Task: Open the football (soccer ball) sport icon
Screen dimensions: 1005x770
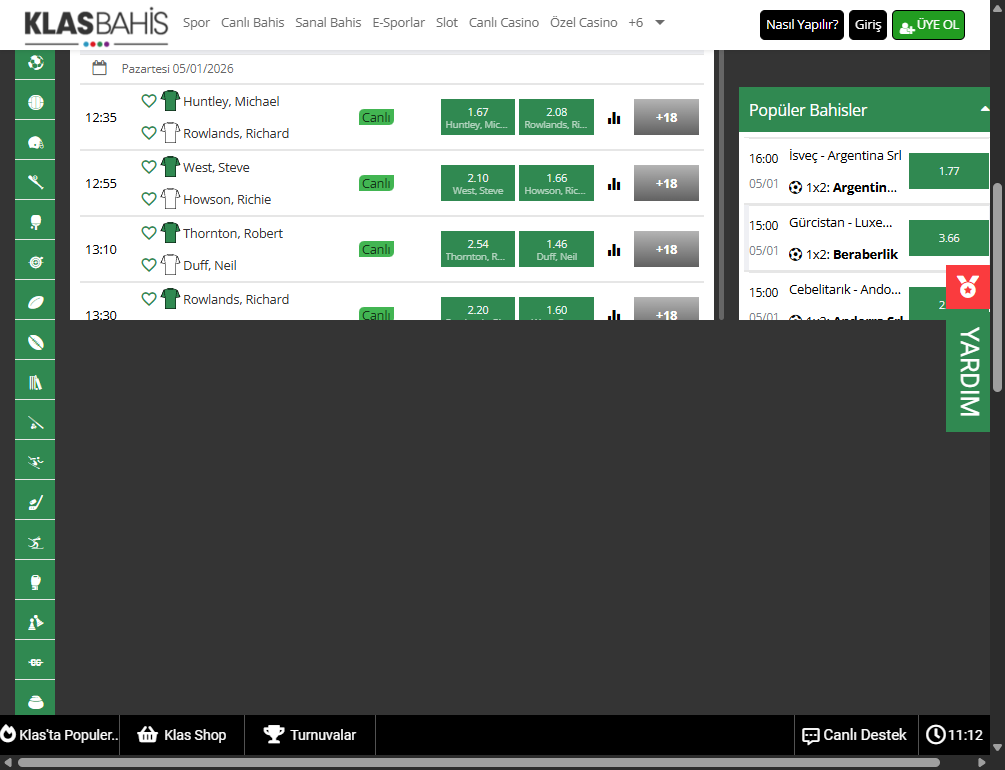Action: tap(35, 62)
